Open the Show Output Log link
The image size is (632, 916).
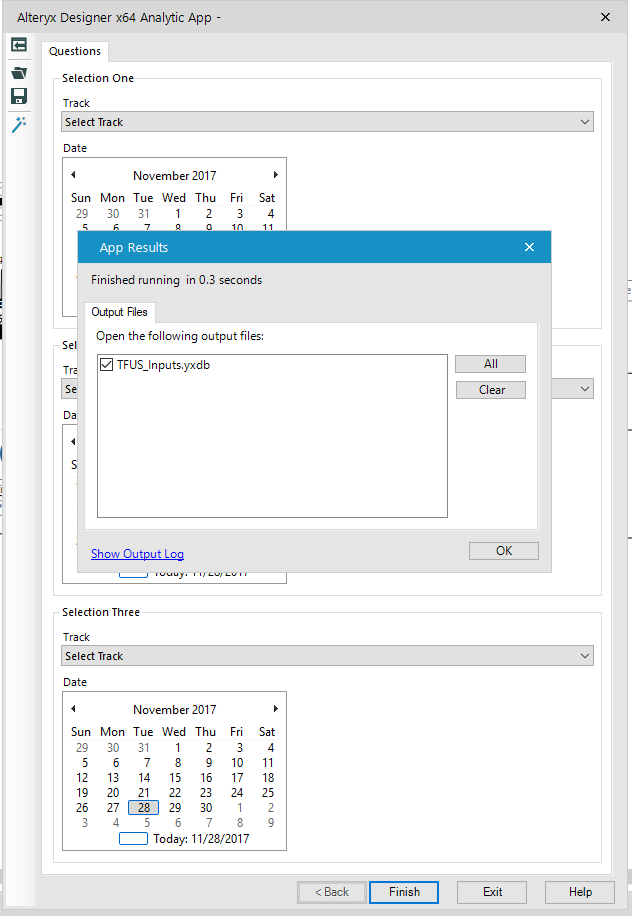point(137,554)
